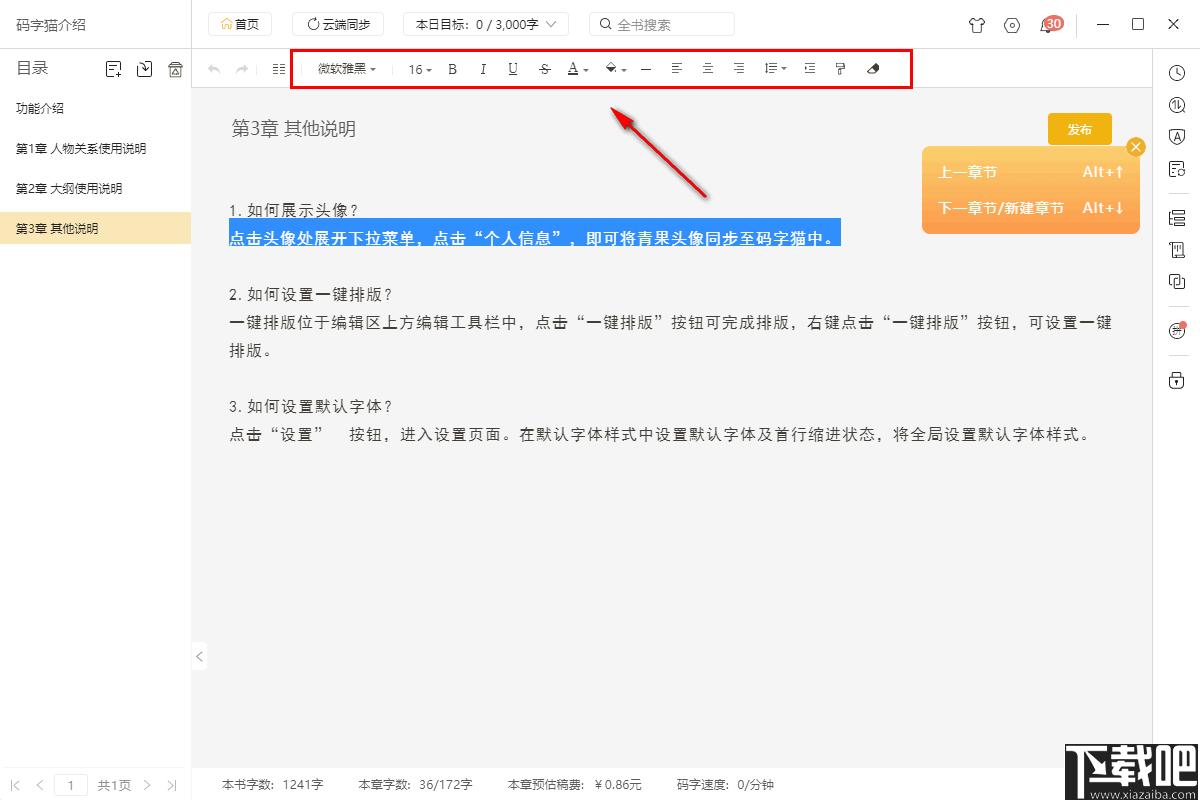The image size is (1200, 800).
Task: Toggle first-line indent icon
Action: pos(810,69)
